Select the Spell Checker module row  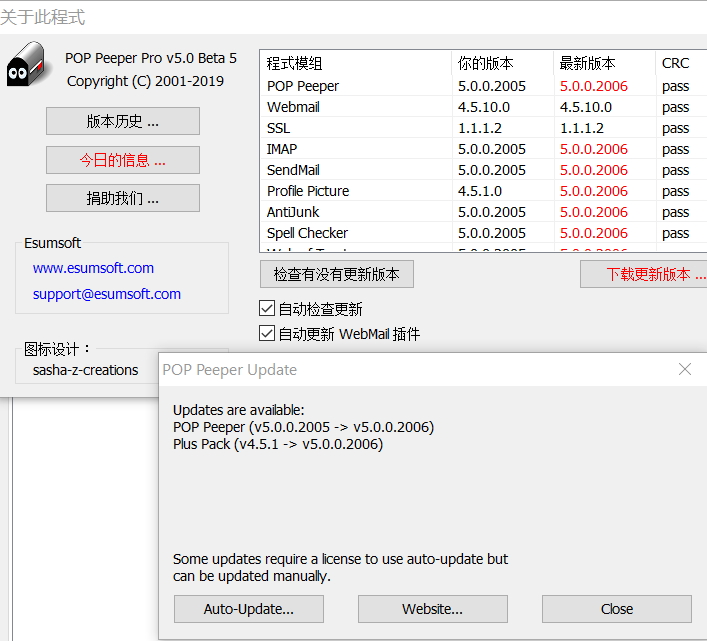[x=483, y=233]
